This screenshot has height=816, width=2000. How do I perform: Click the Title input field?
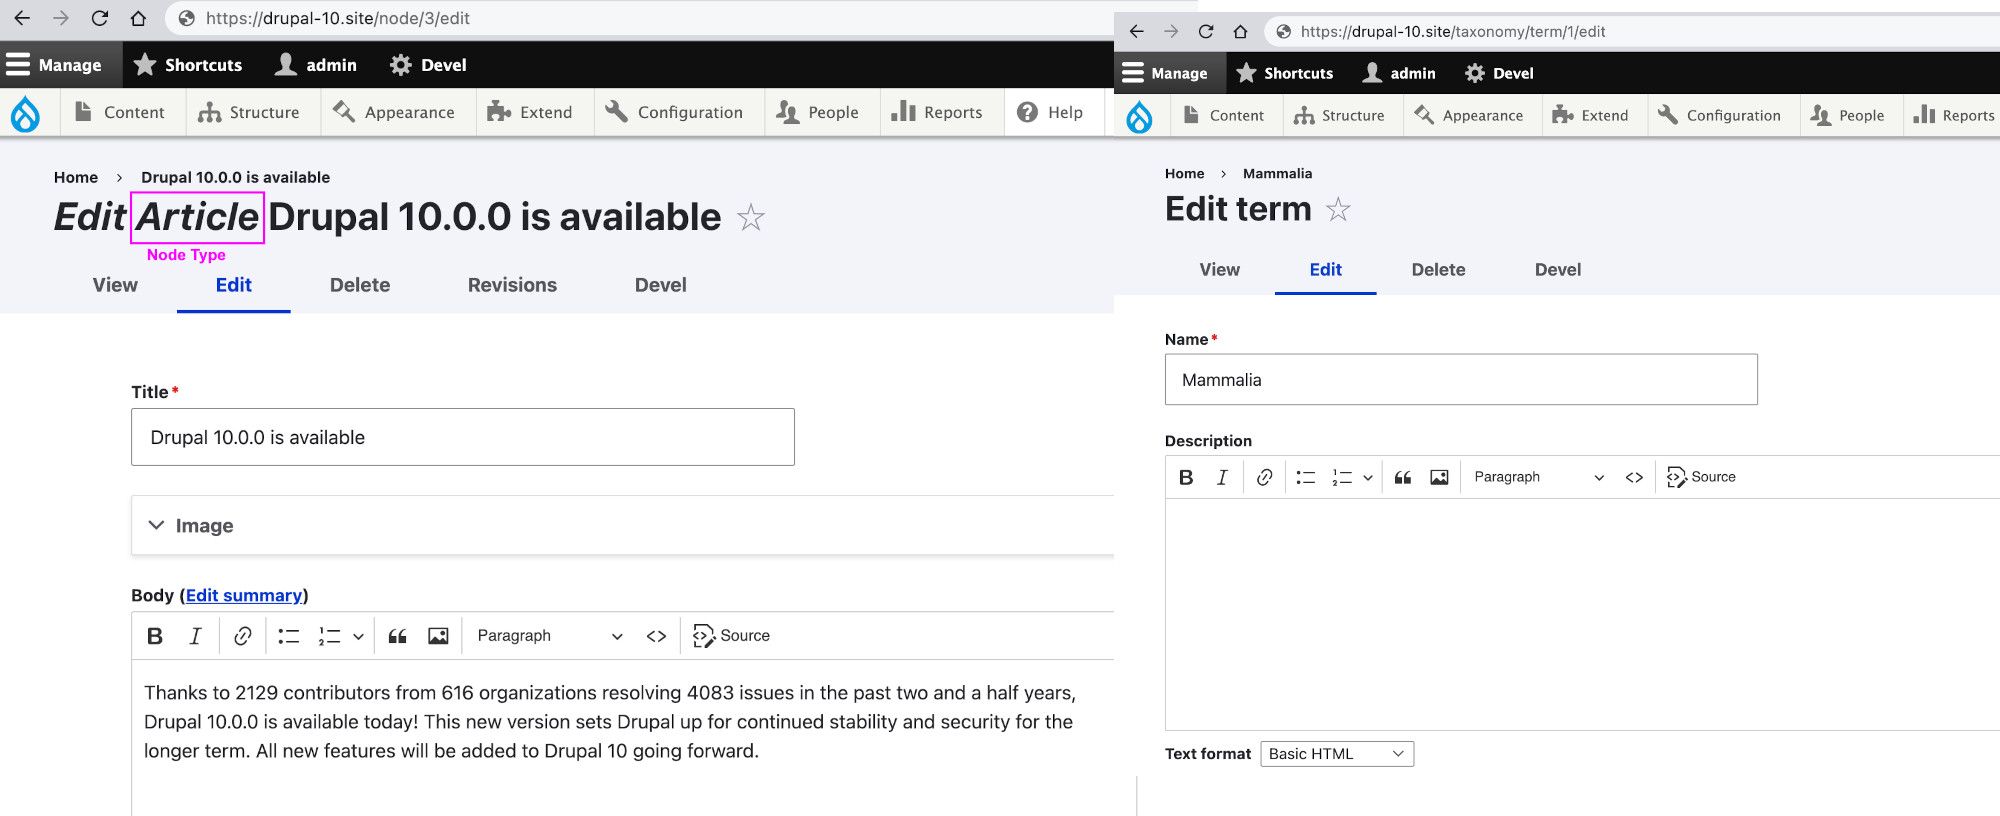pos(463,437)
